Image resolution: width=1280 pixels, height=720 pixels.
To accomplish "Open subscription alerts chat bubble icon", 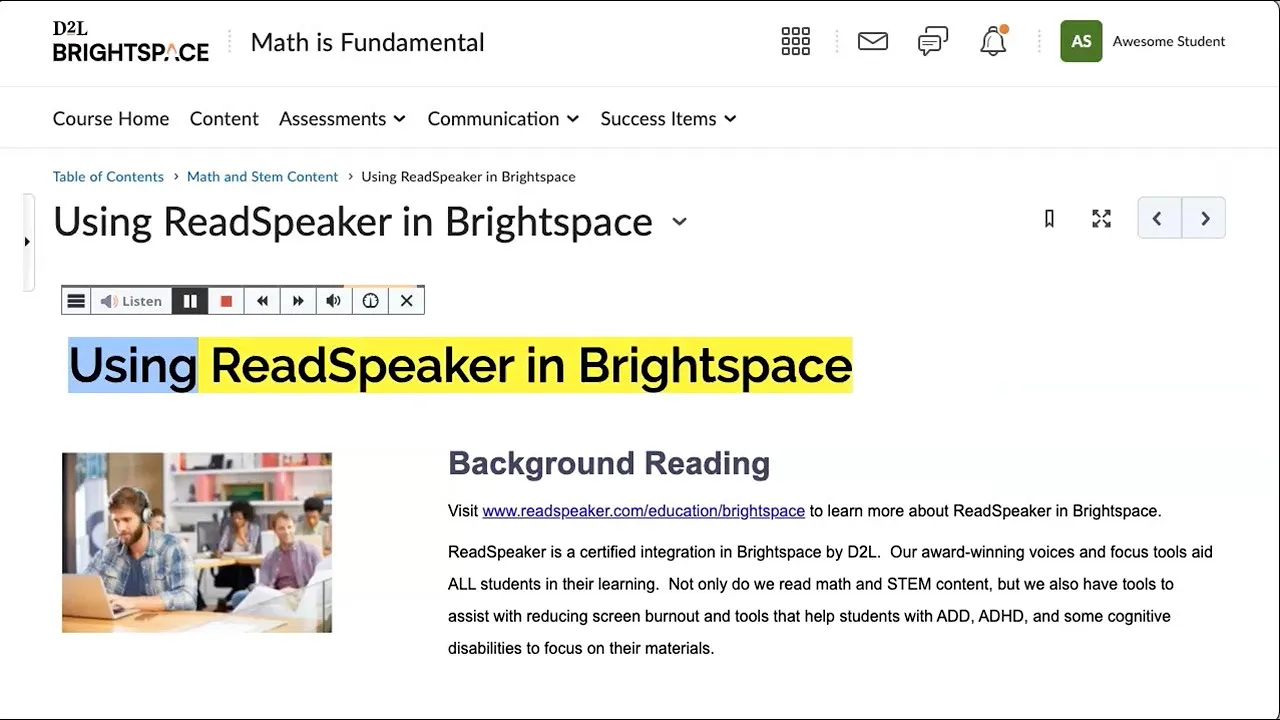I will (x=933, y=41).
